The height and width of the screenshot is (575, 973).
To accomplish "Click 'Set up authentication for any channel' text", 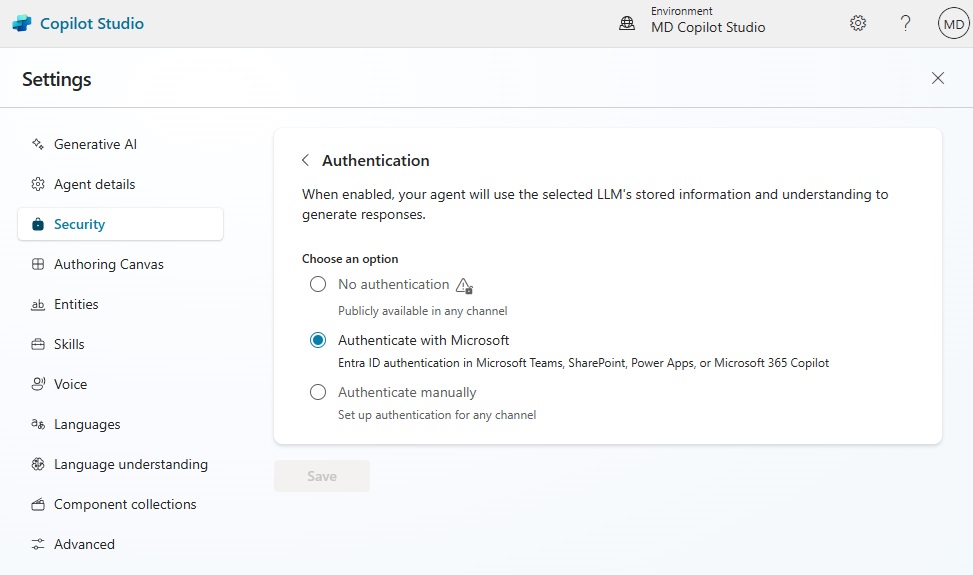I will pyautogui.click(x=437, y=415).
